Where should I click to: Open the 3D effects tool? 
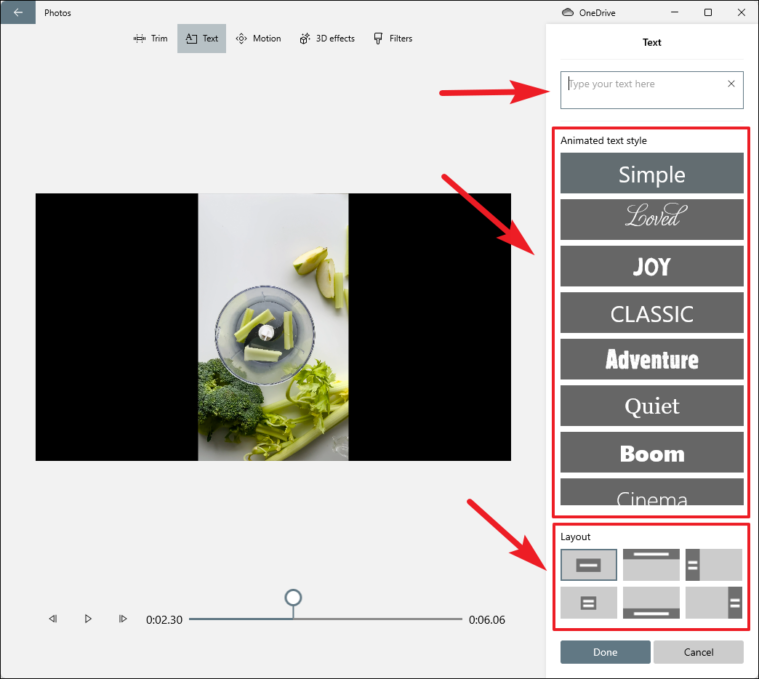coord(327,38)
